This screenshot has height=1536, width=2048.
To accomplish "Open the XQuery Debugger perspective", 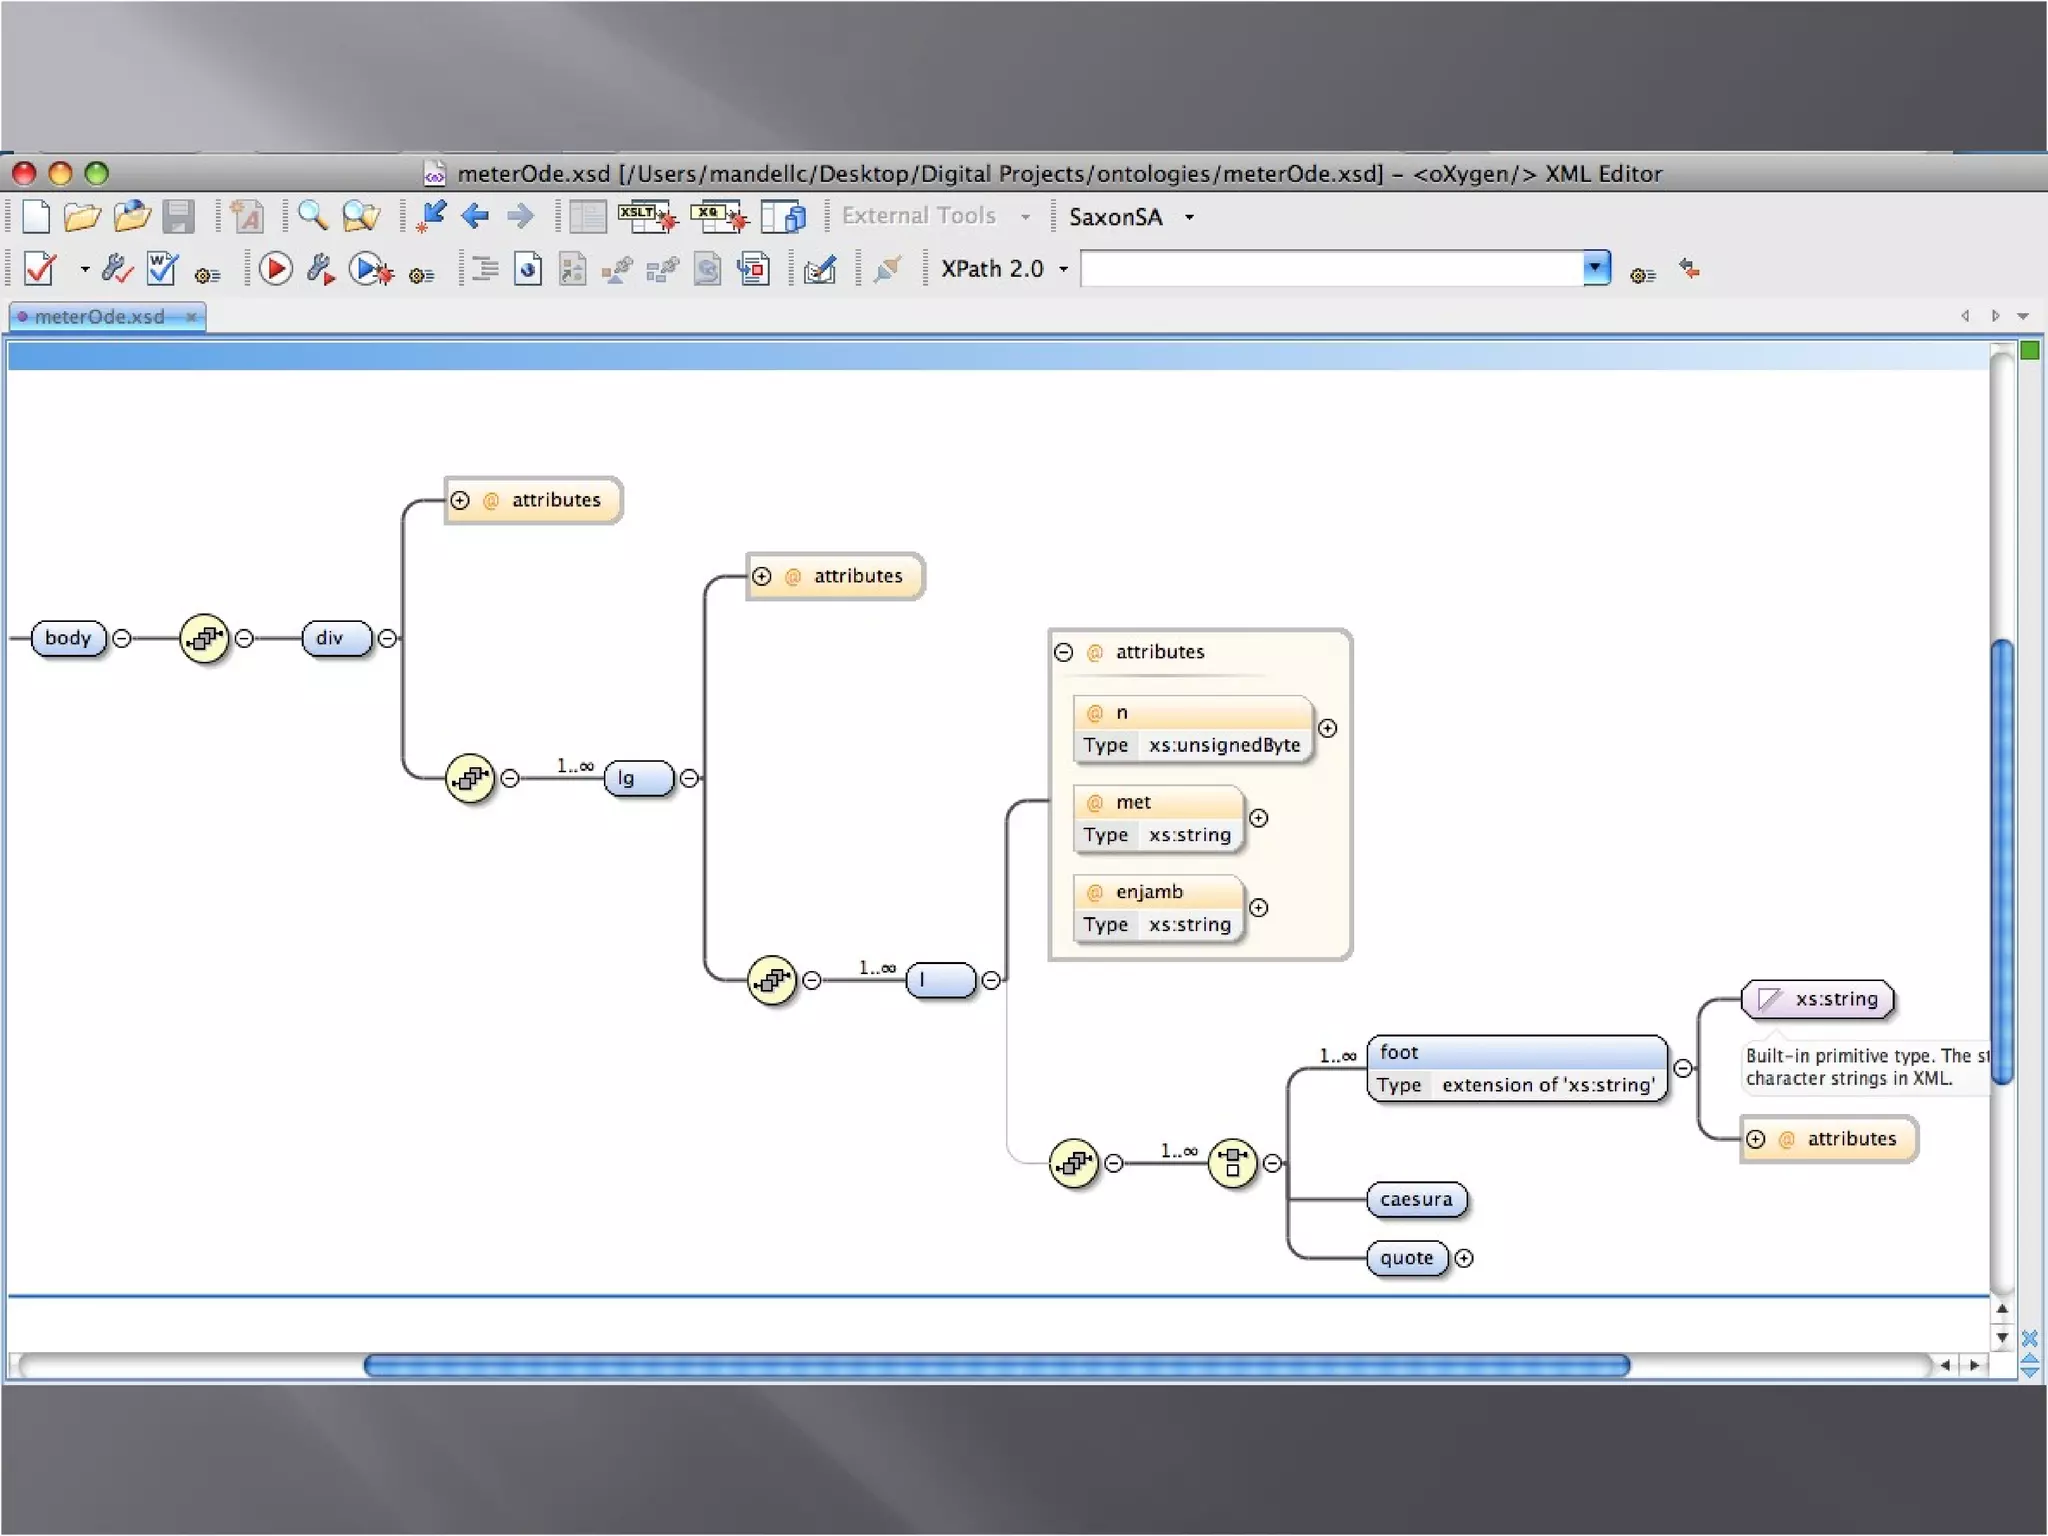I will (x=718, y=216).
